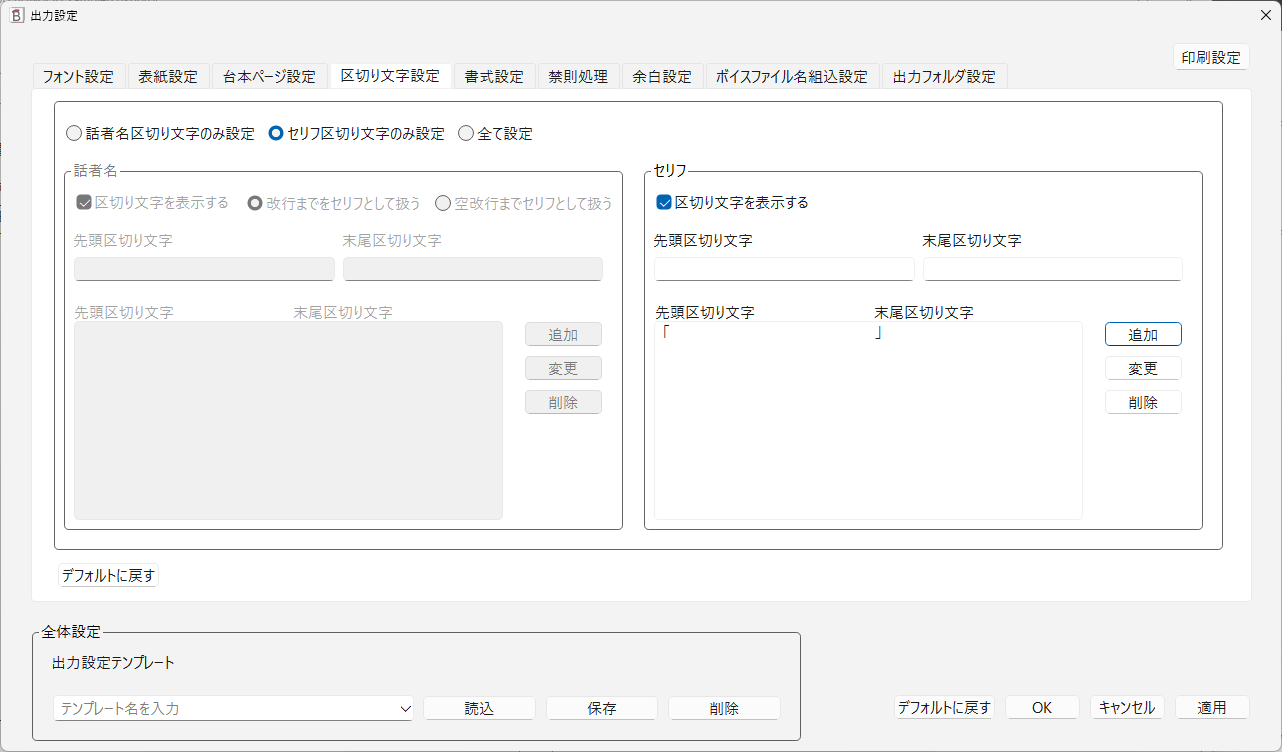Open the 書式設定 tab

click(494, 75)
